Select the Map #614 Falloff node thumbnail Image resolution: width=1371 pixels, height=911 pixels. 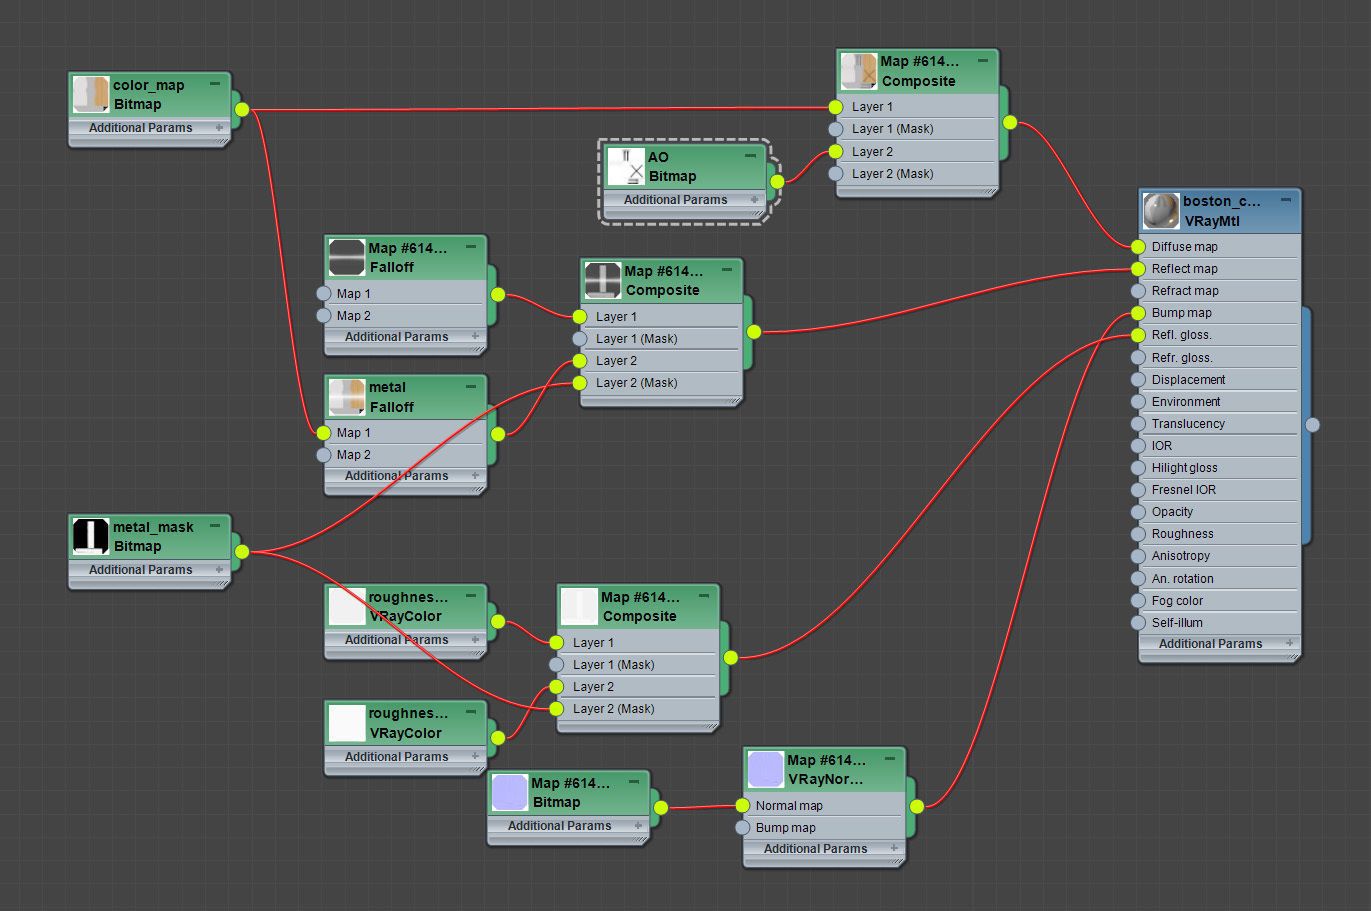click(347, 257)
